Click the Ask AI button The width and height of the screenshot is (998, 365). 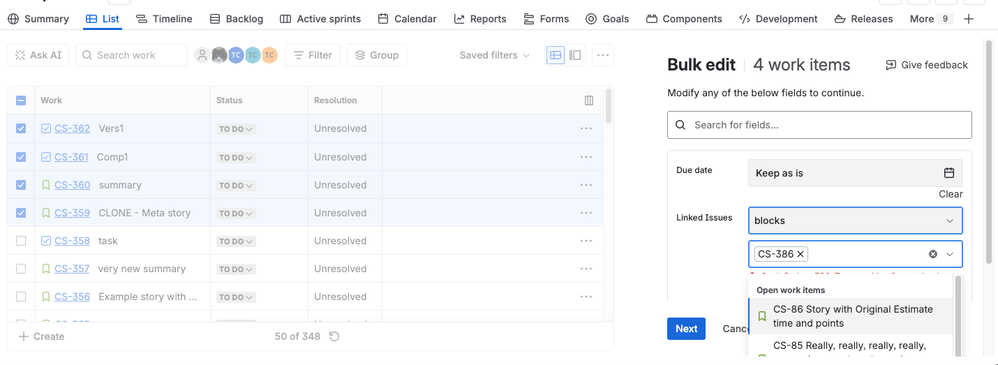pos(38,55)
